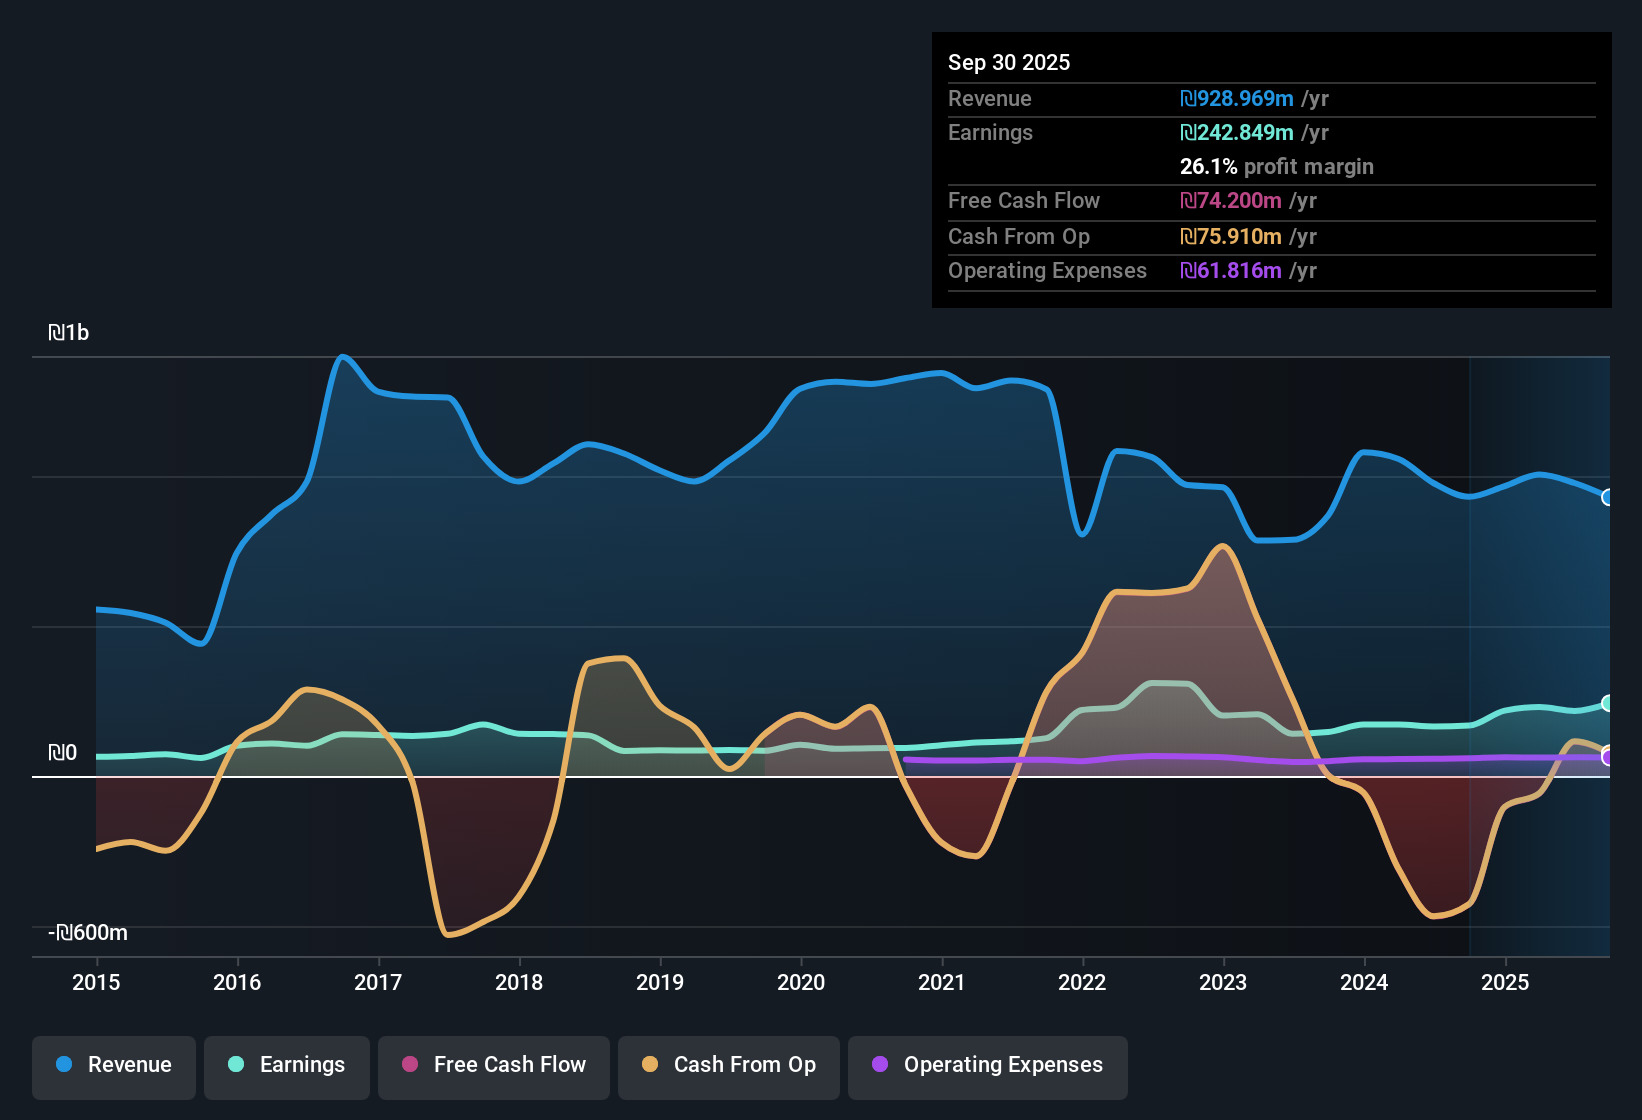Click the Cash From Op orange dot icon

click(650, 1065)
